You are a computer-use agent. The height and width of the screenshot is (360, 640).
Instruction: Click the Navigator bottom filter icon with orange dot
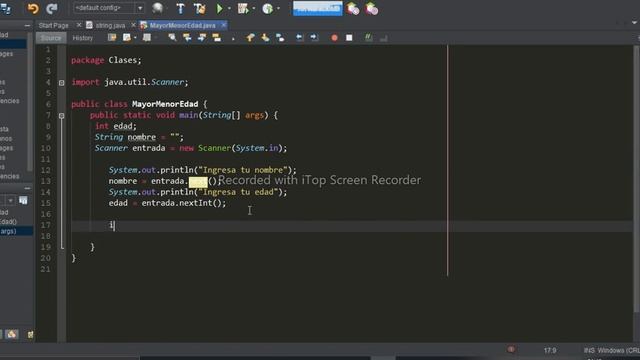[x=11, y=335]
